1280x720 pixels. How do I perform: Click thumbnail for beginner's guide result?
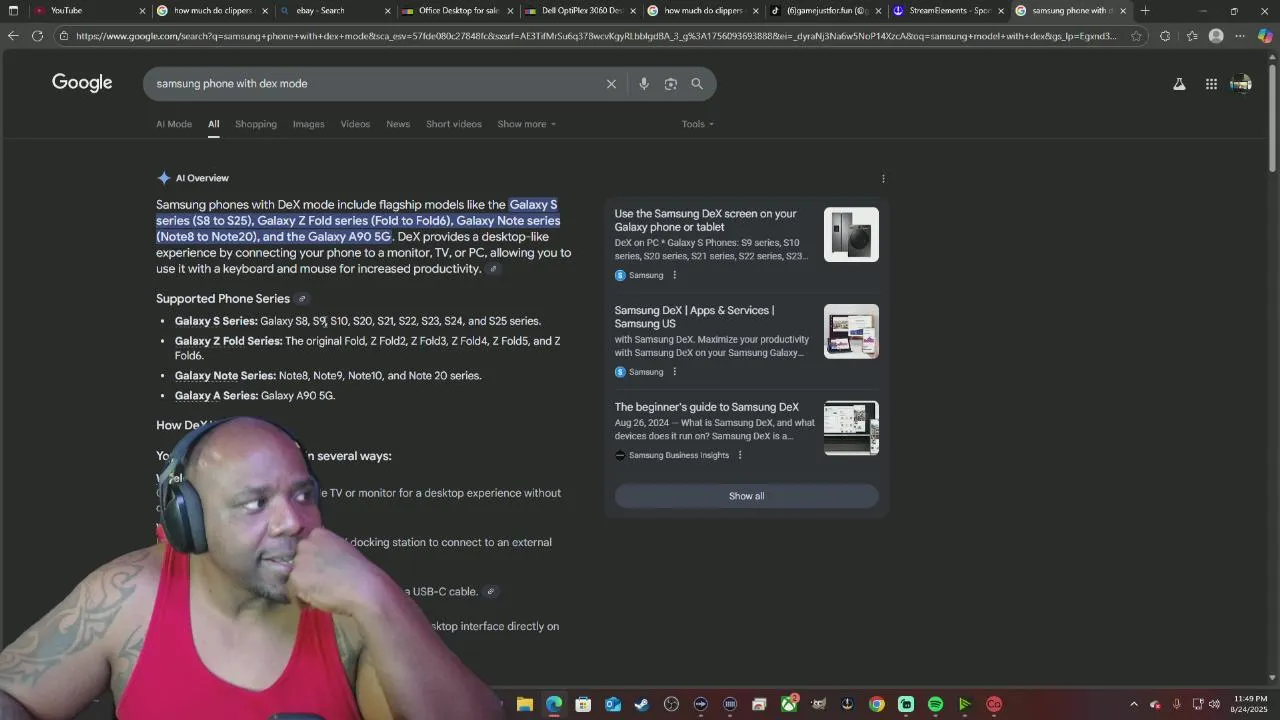[x=851, y=428]
